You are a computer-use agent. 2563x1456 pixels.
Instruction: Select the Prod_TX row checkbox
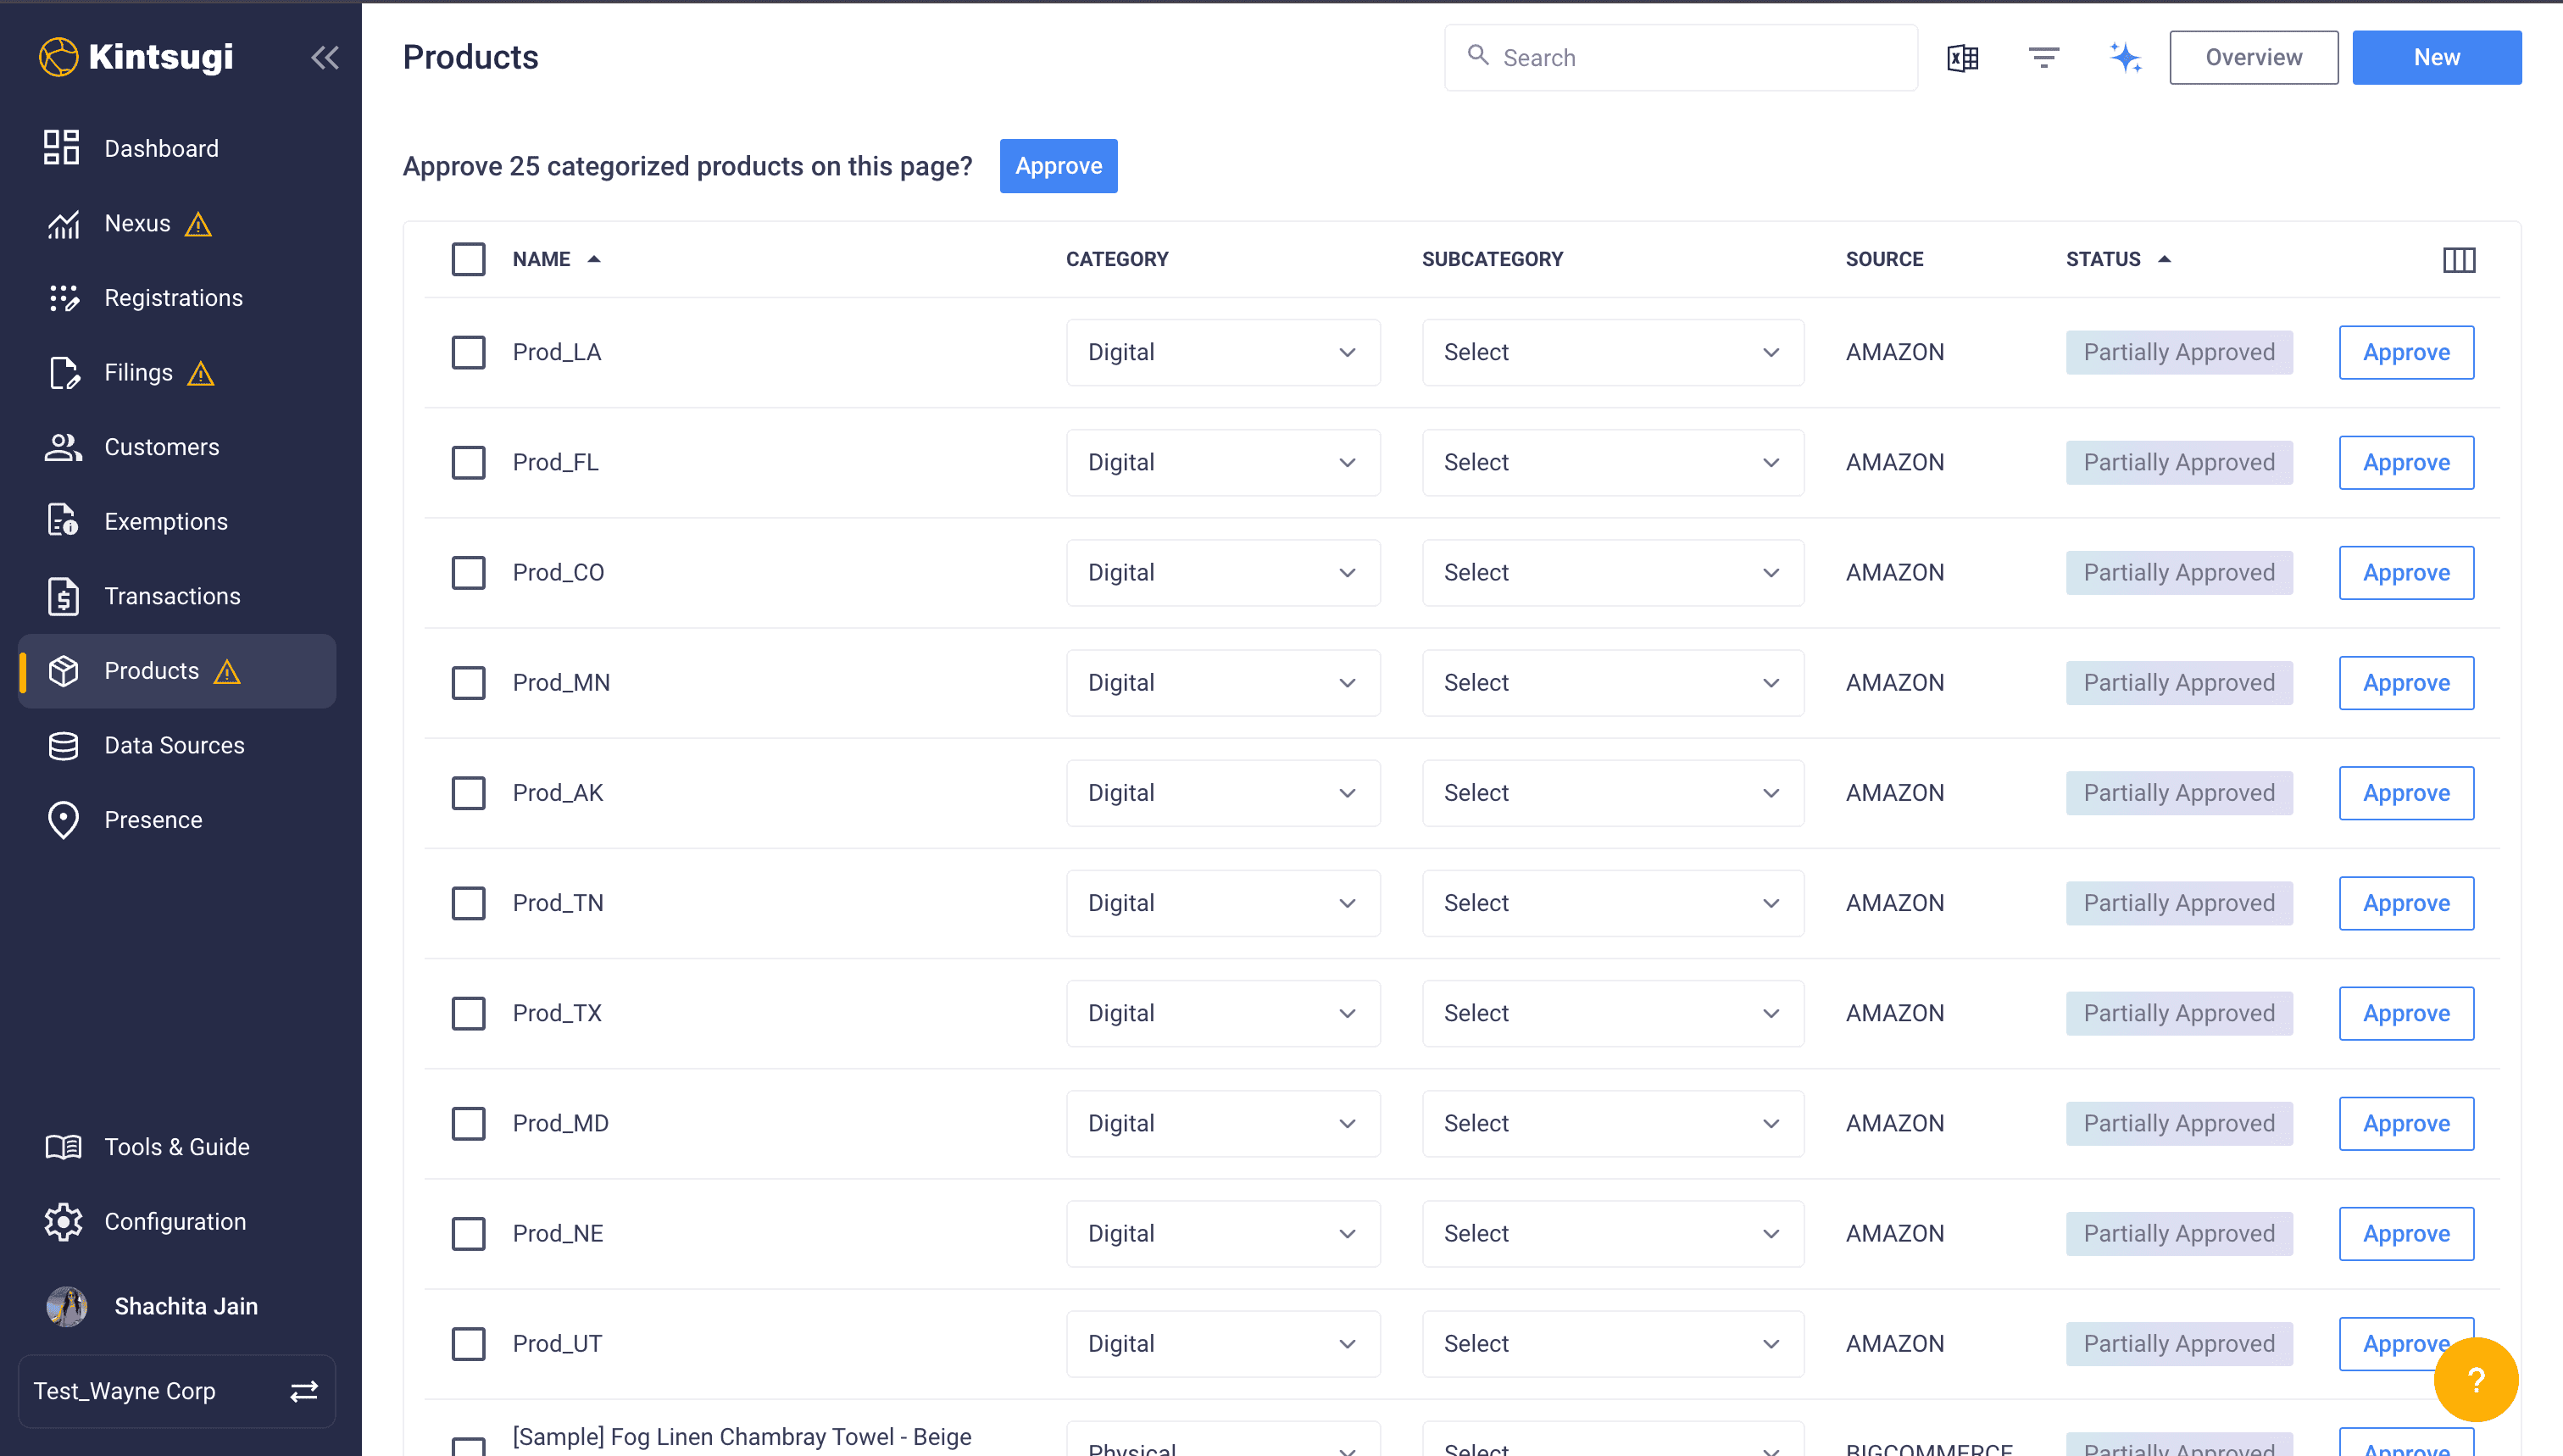click(x=468, y=1013)
